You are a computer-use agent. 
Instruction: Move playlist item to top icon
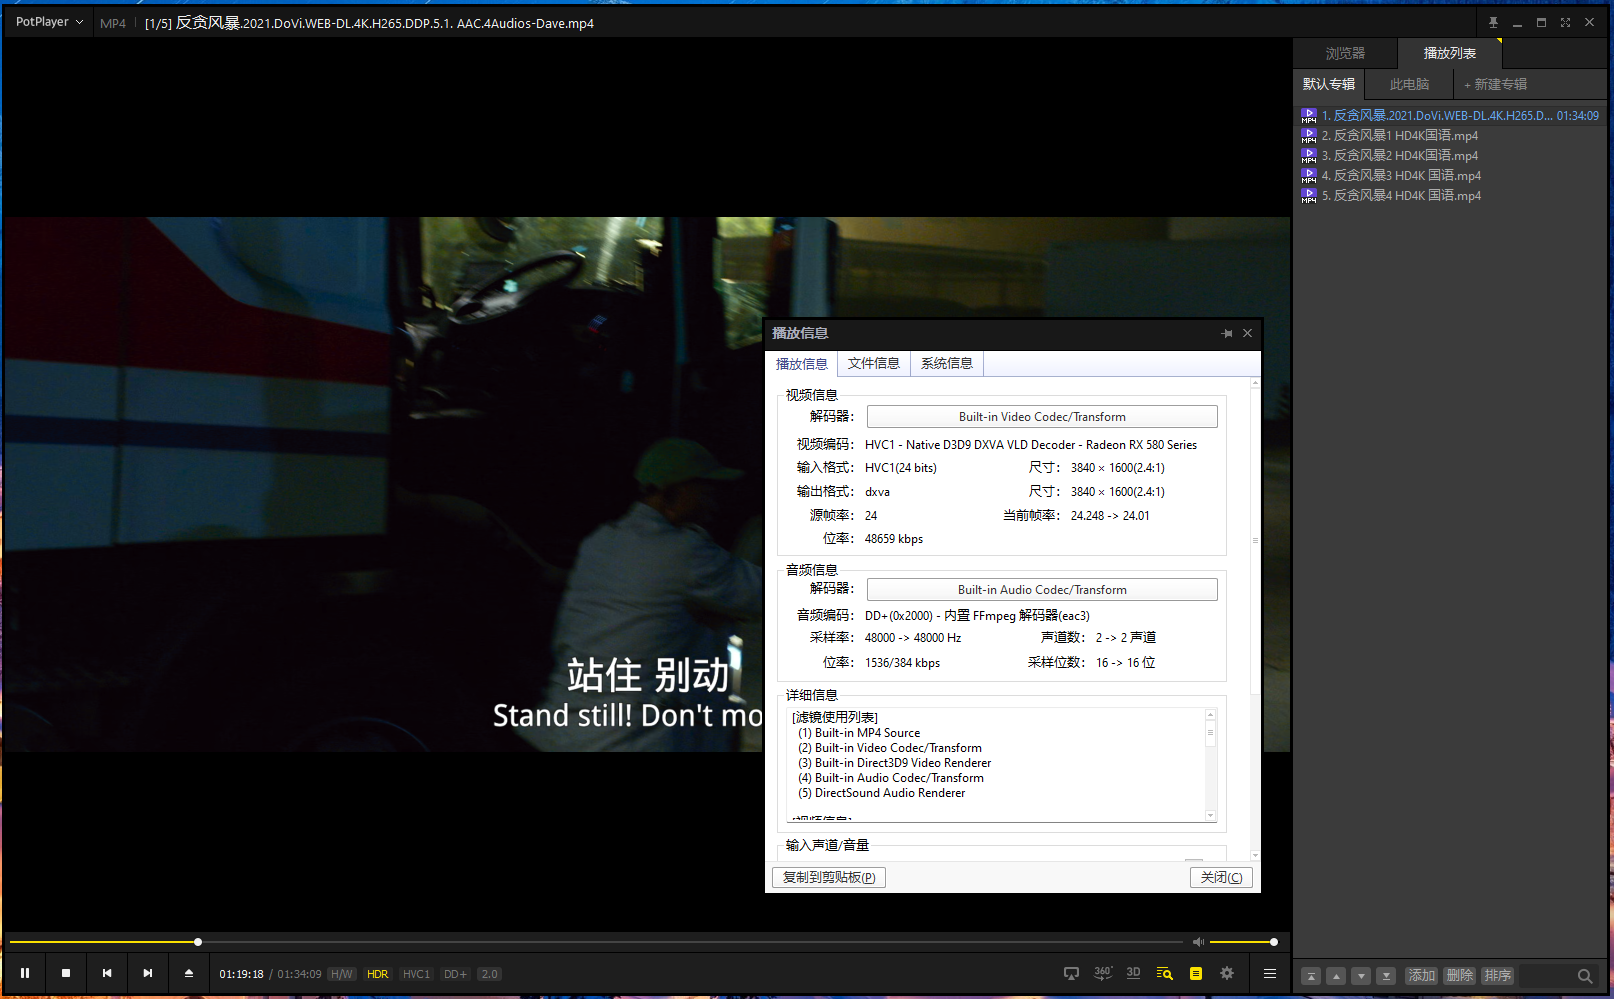(x=1311, y=976)
